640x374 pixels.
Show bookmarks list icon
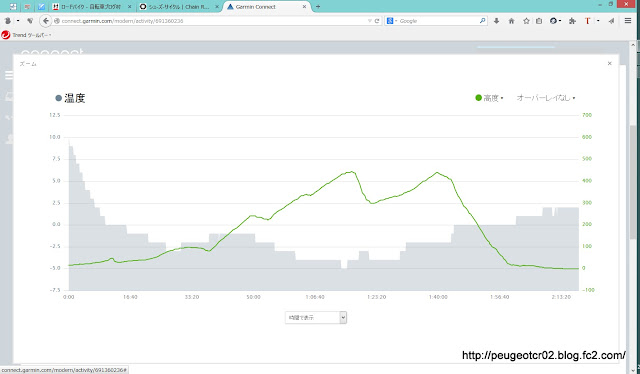pos(539,21)
